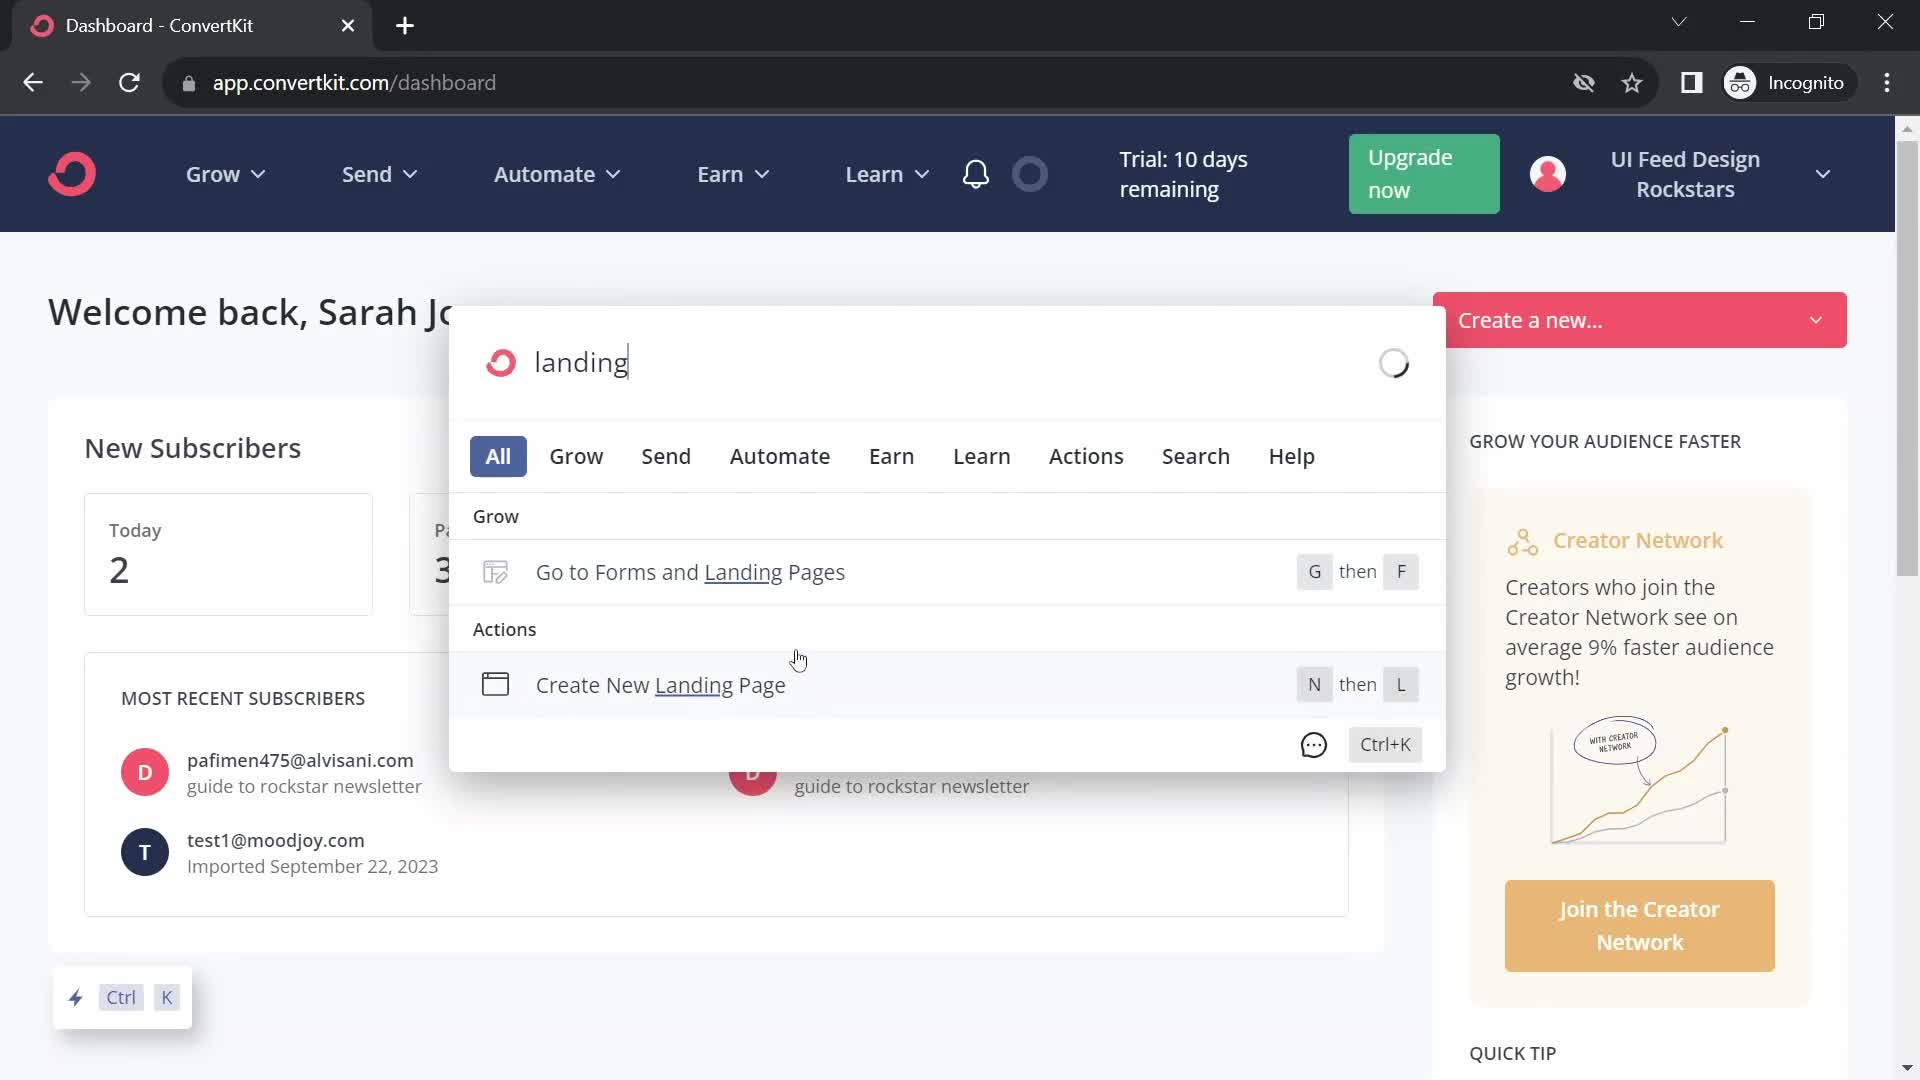Click the loading spinner icon in search

tap(1394, 363)
